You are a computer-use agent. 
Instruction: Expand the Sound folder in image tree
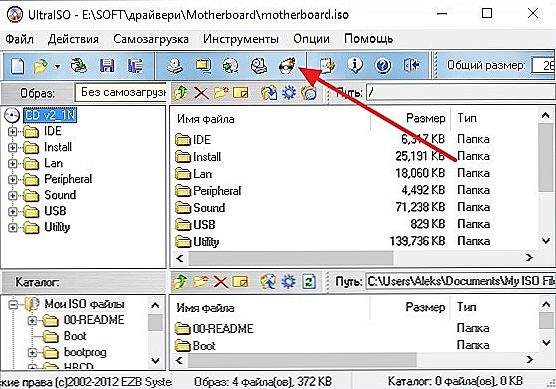(x=12, y=195)
